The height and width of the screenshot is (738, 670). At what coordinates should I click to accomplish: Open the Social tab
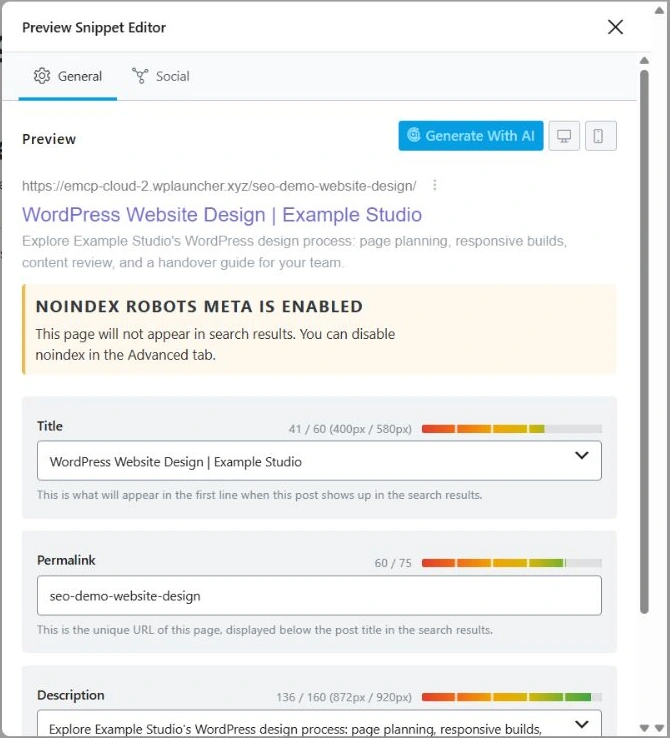tap(160, 76)
